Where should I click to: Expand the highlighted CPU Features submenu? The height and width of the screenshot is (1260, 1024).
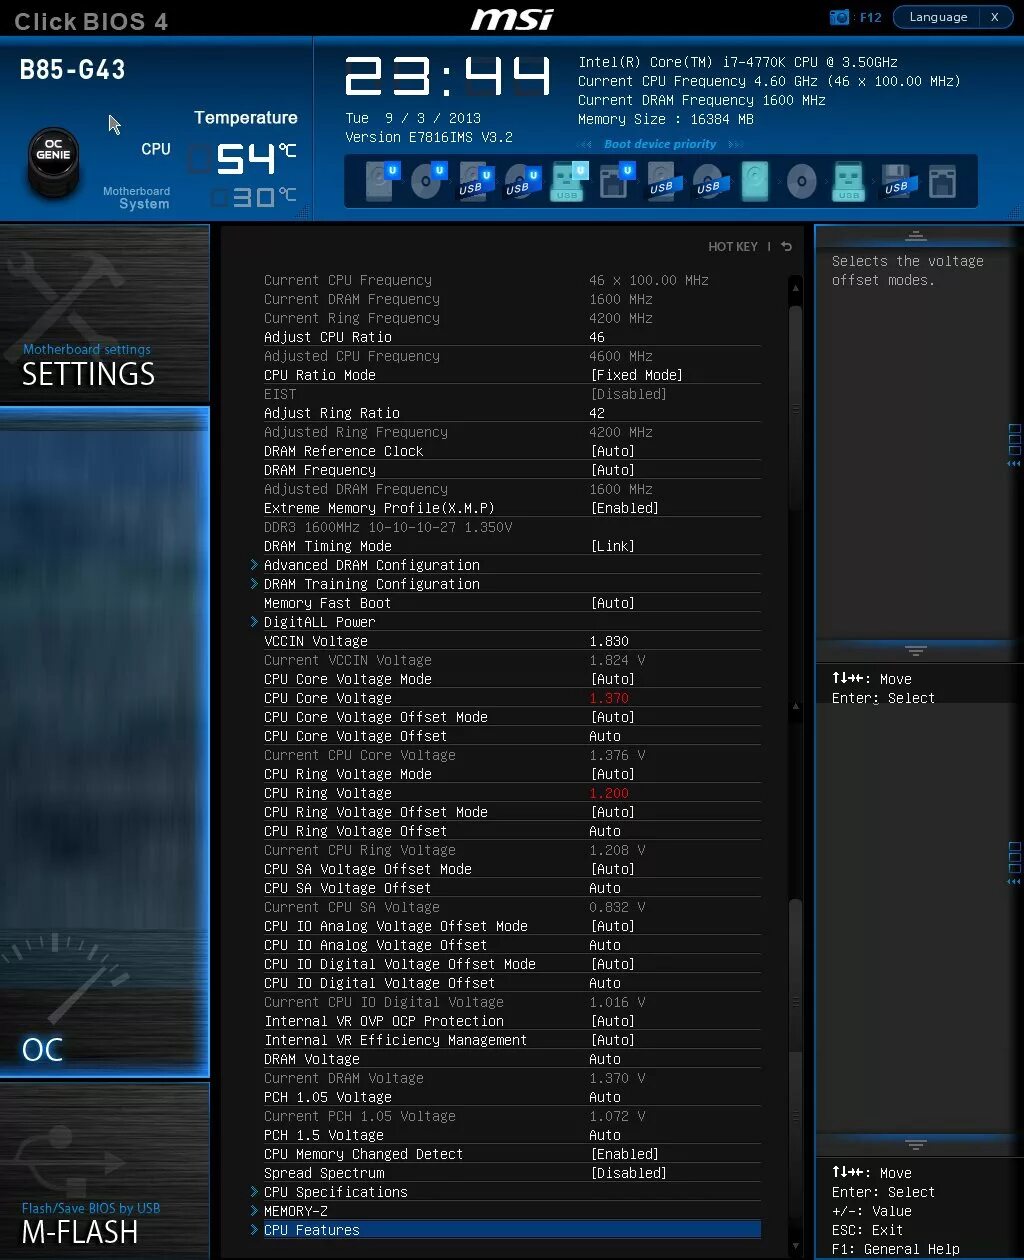(x=505, y=1230)
